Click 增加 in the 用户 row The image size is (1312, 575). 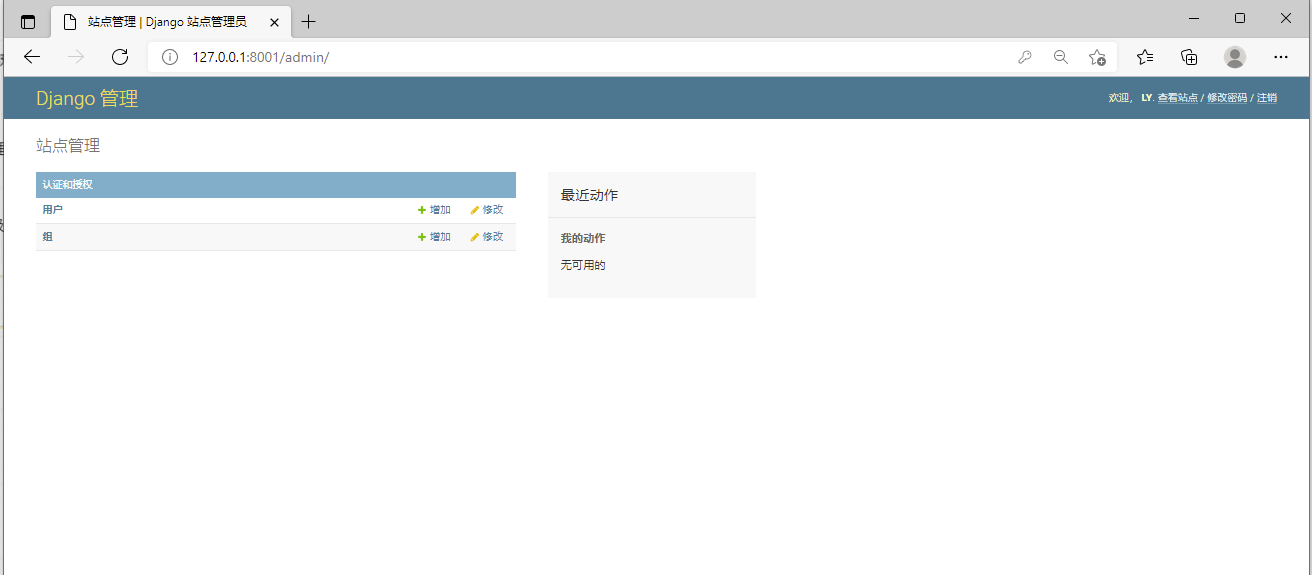(x=434, y=210)
